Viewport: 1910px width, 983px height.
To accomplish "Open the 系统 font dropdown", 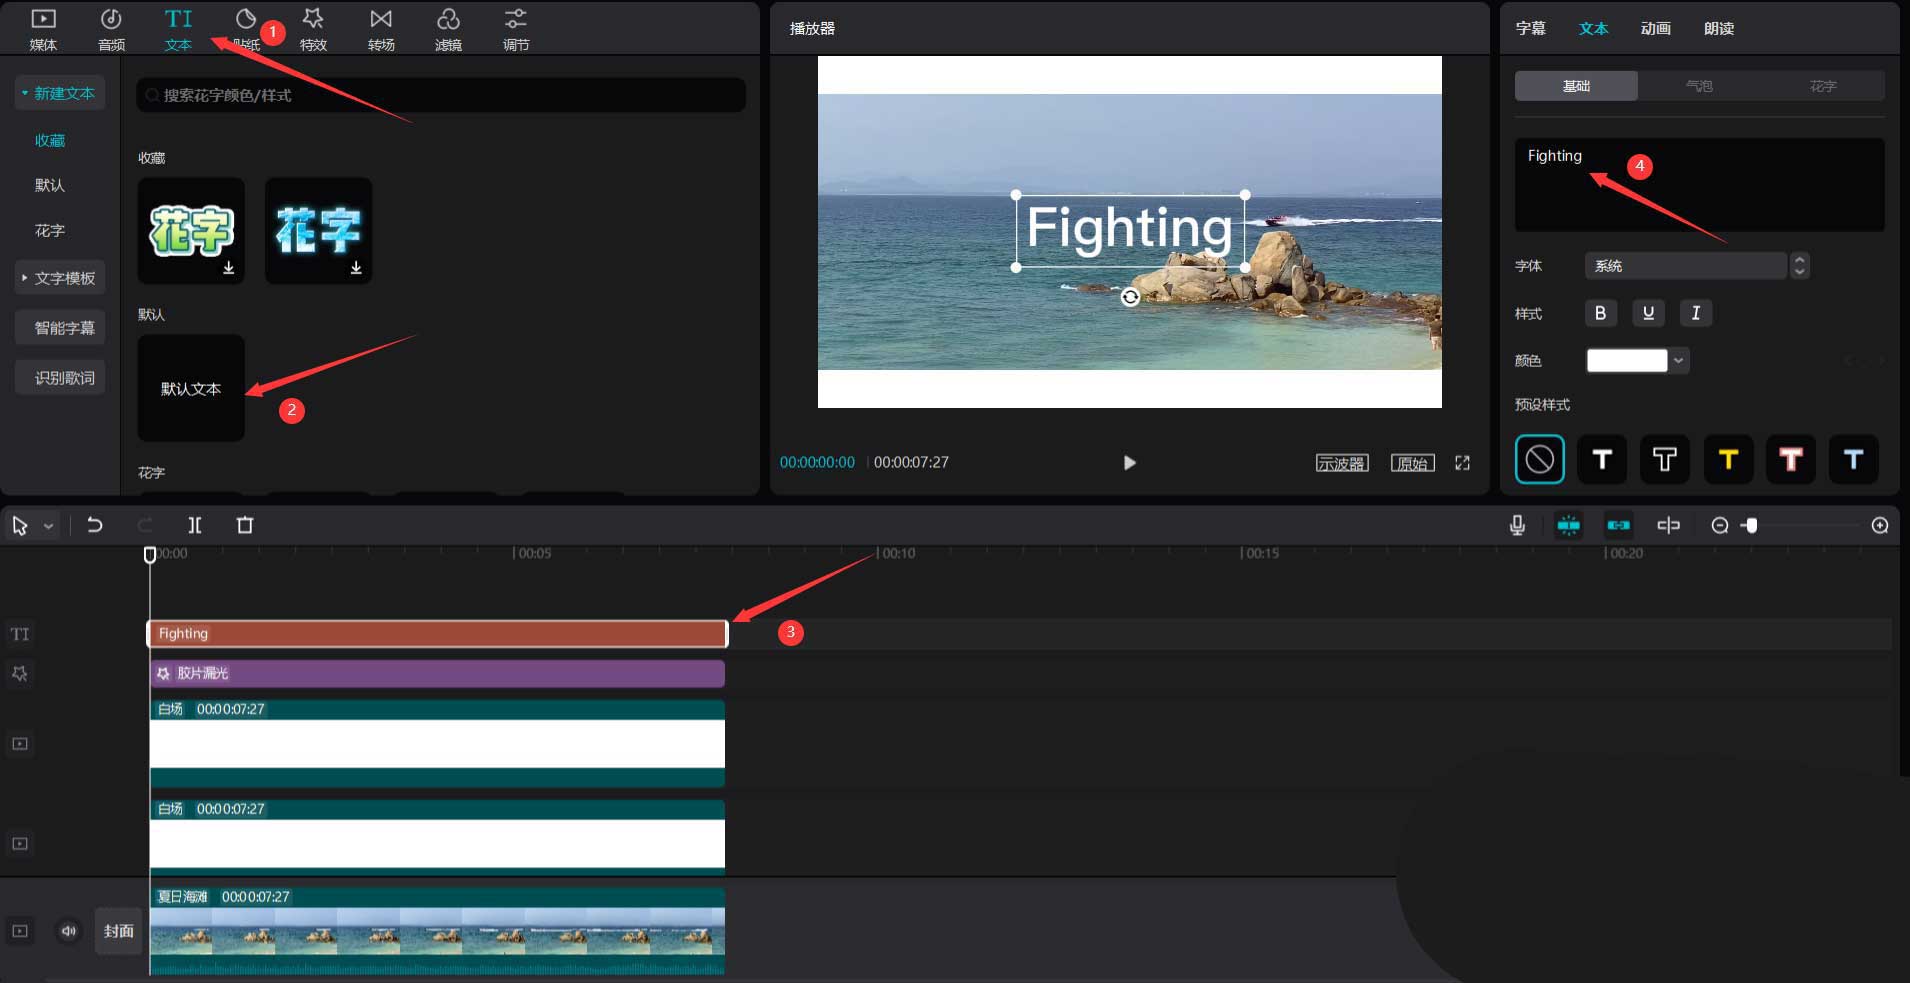I will [1686, 266].
